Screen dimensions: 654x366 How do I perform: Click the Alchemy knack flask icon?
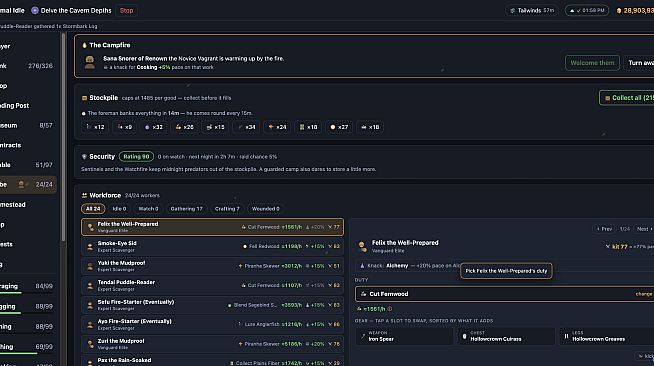(x=362, y=266)
